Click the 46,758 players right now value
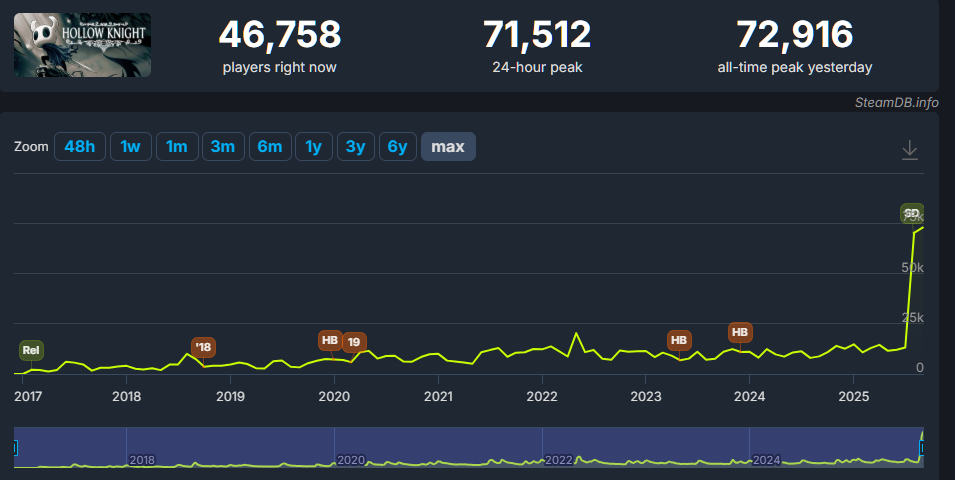Viewport: 955px width, 480px height. [280, 35]
